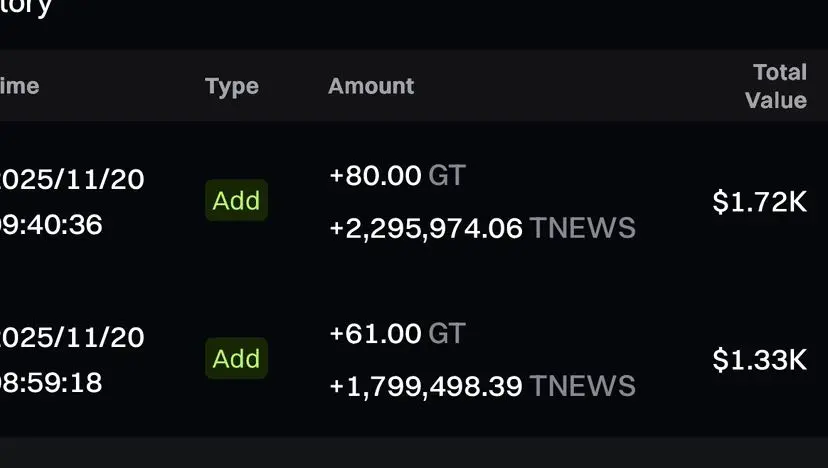Click the Type column header
828x468 pixels.
pos(232,86)
